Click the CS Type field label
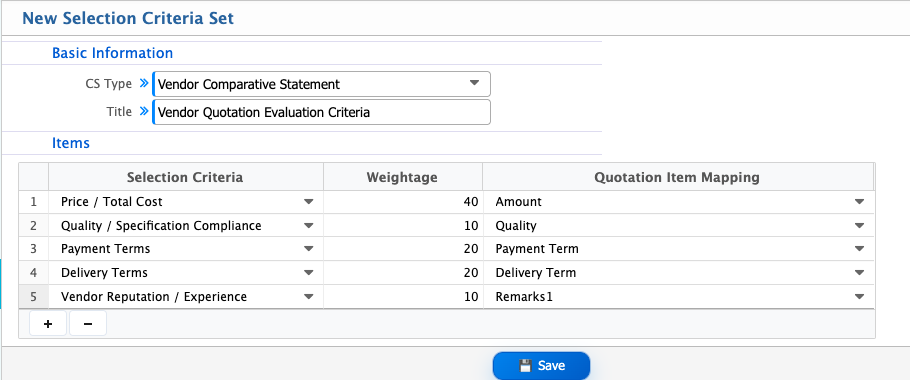 tap(109, 84)
